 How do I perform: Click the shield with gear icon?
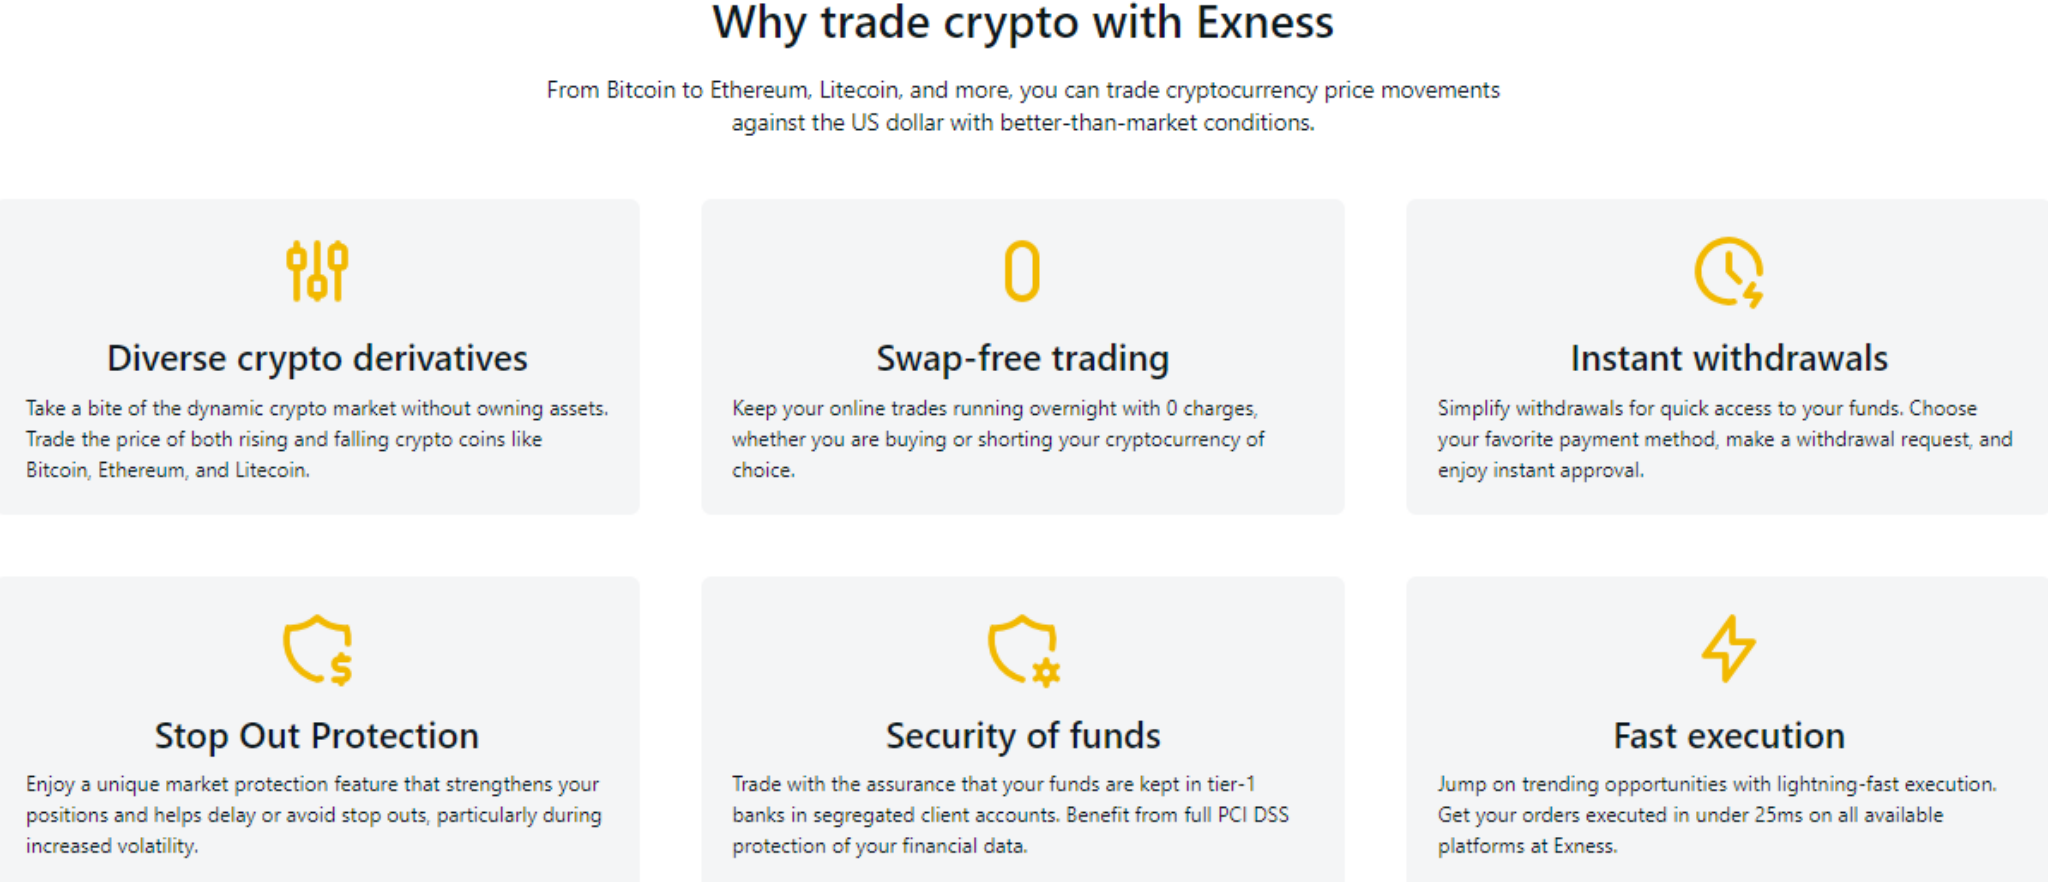pos(1023,649)
